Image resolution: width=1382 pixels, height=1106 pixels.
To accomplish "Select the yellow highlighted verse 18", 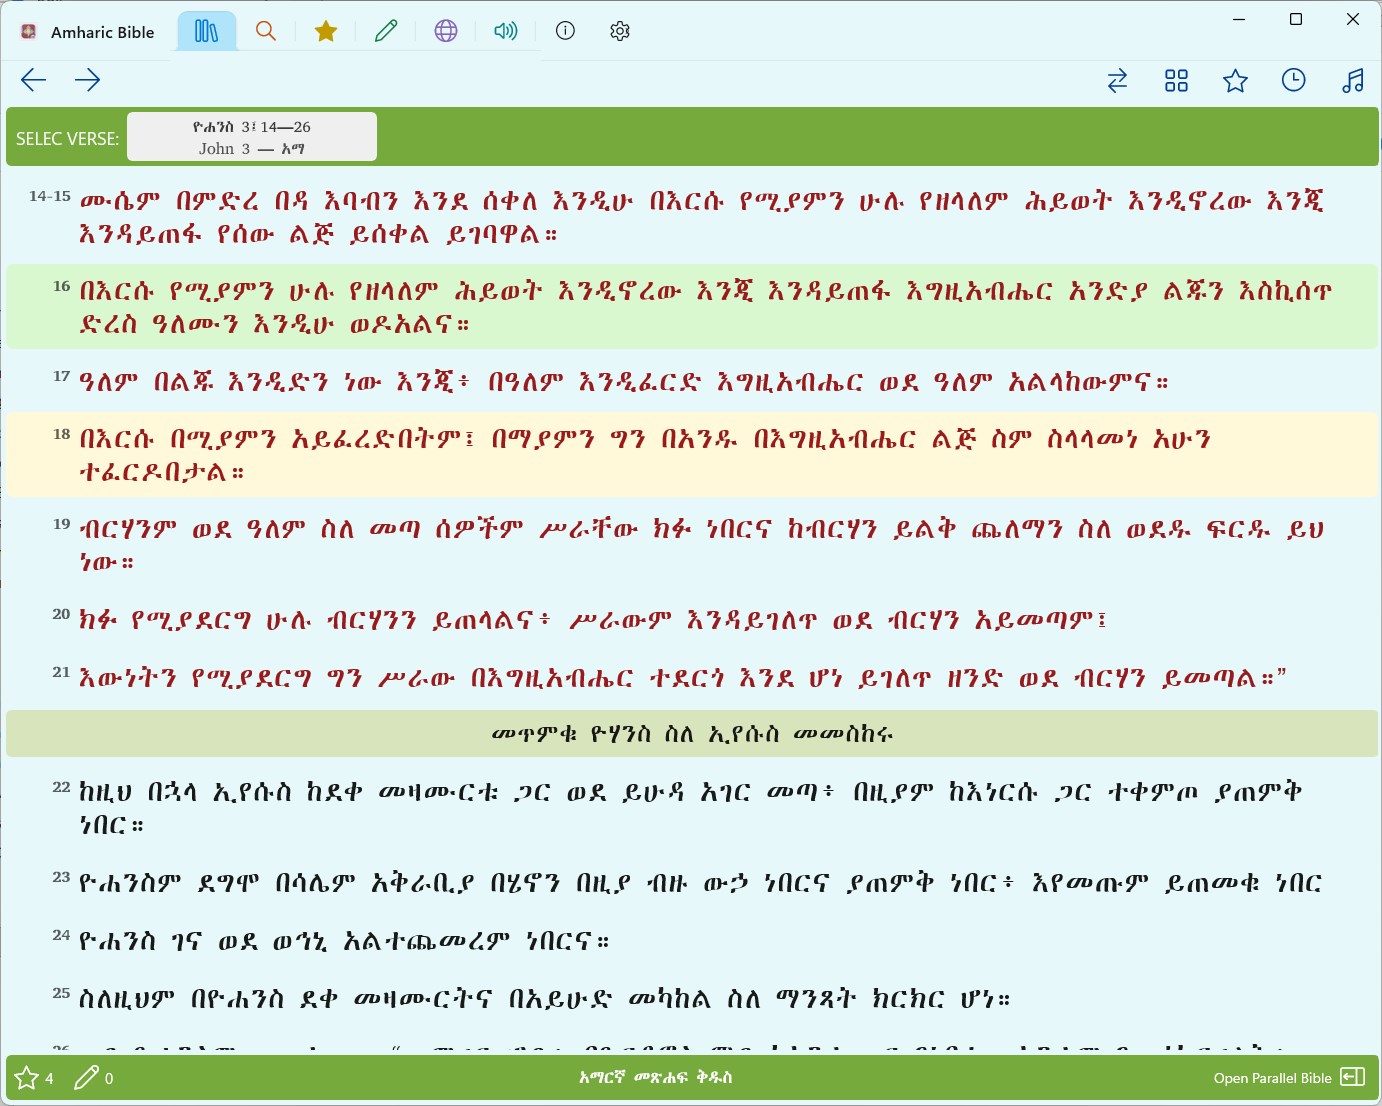I will click(692, 455).
